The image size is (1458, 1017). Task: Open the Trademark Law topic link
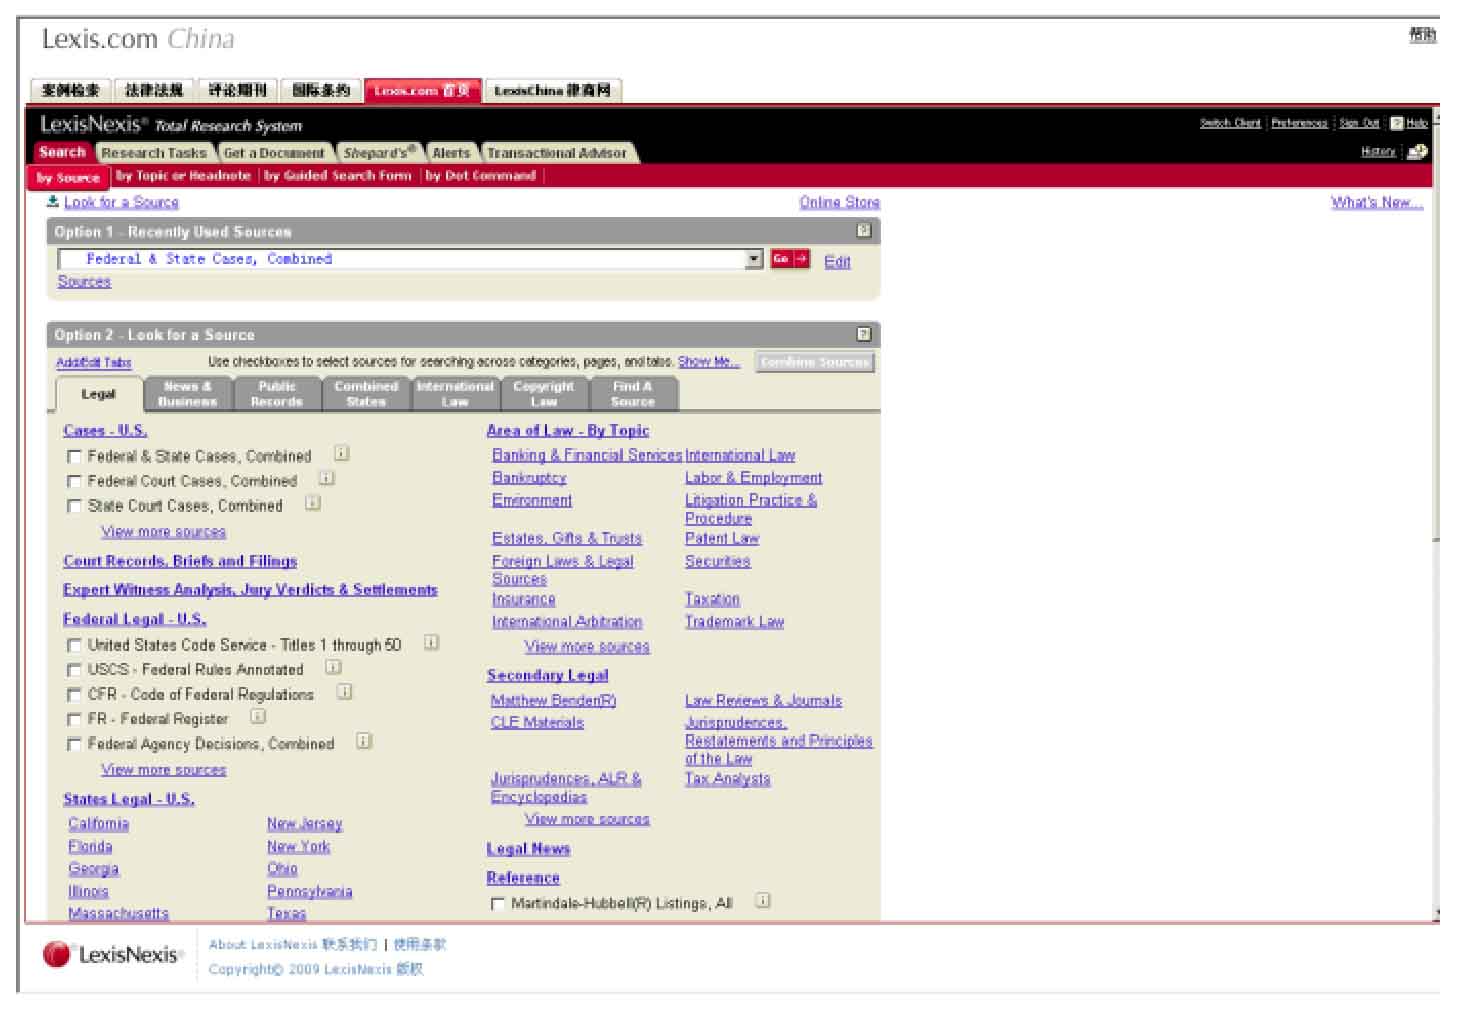click(734, 622)
